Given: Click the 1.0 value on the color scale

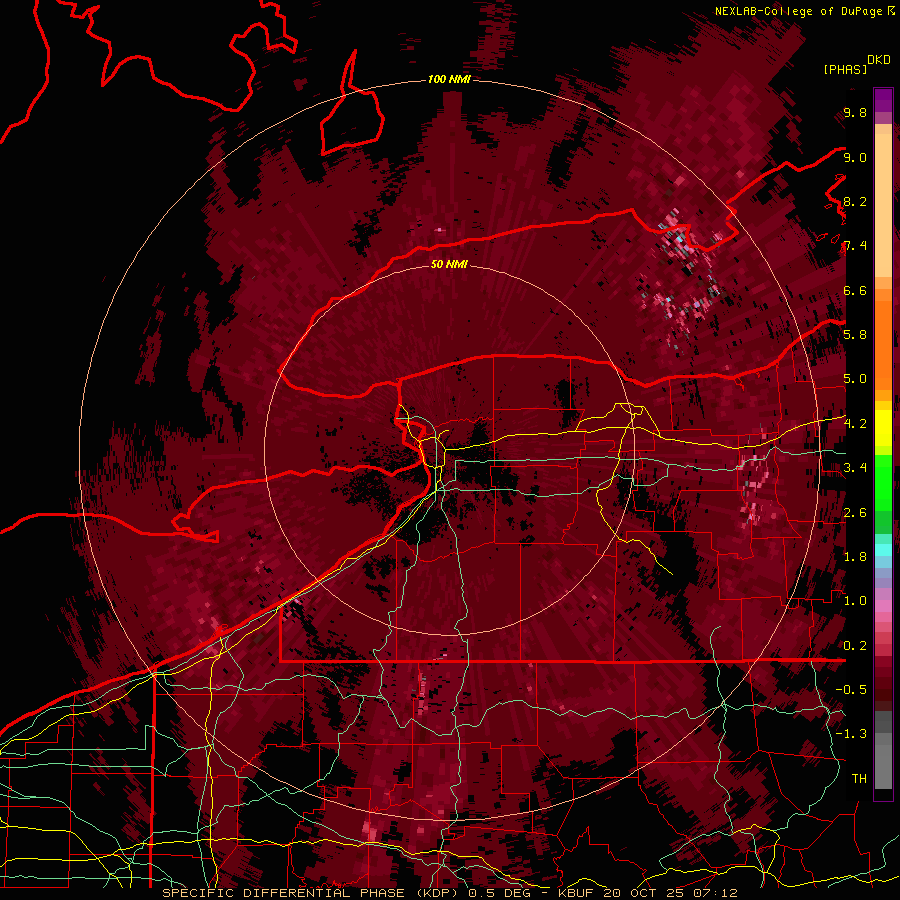Looking at the screenshot, I should (x=855, y=600).
